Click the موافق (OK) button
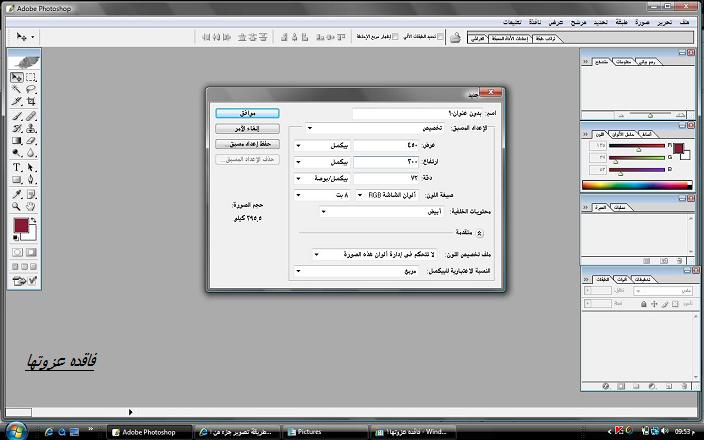Screen dimensions: 704x440 coord(246,114)
